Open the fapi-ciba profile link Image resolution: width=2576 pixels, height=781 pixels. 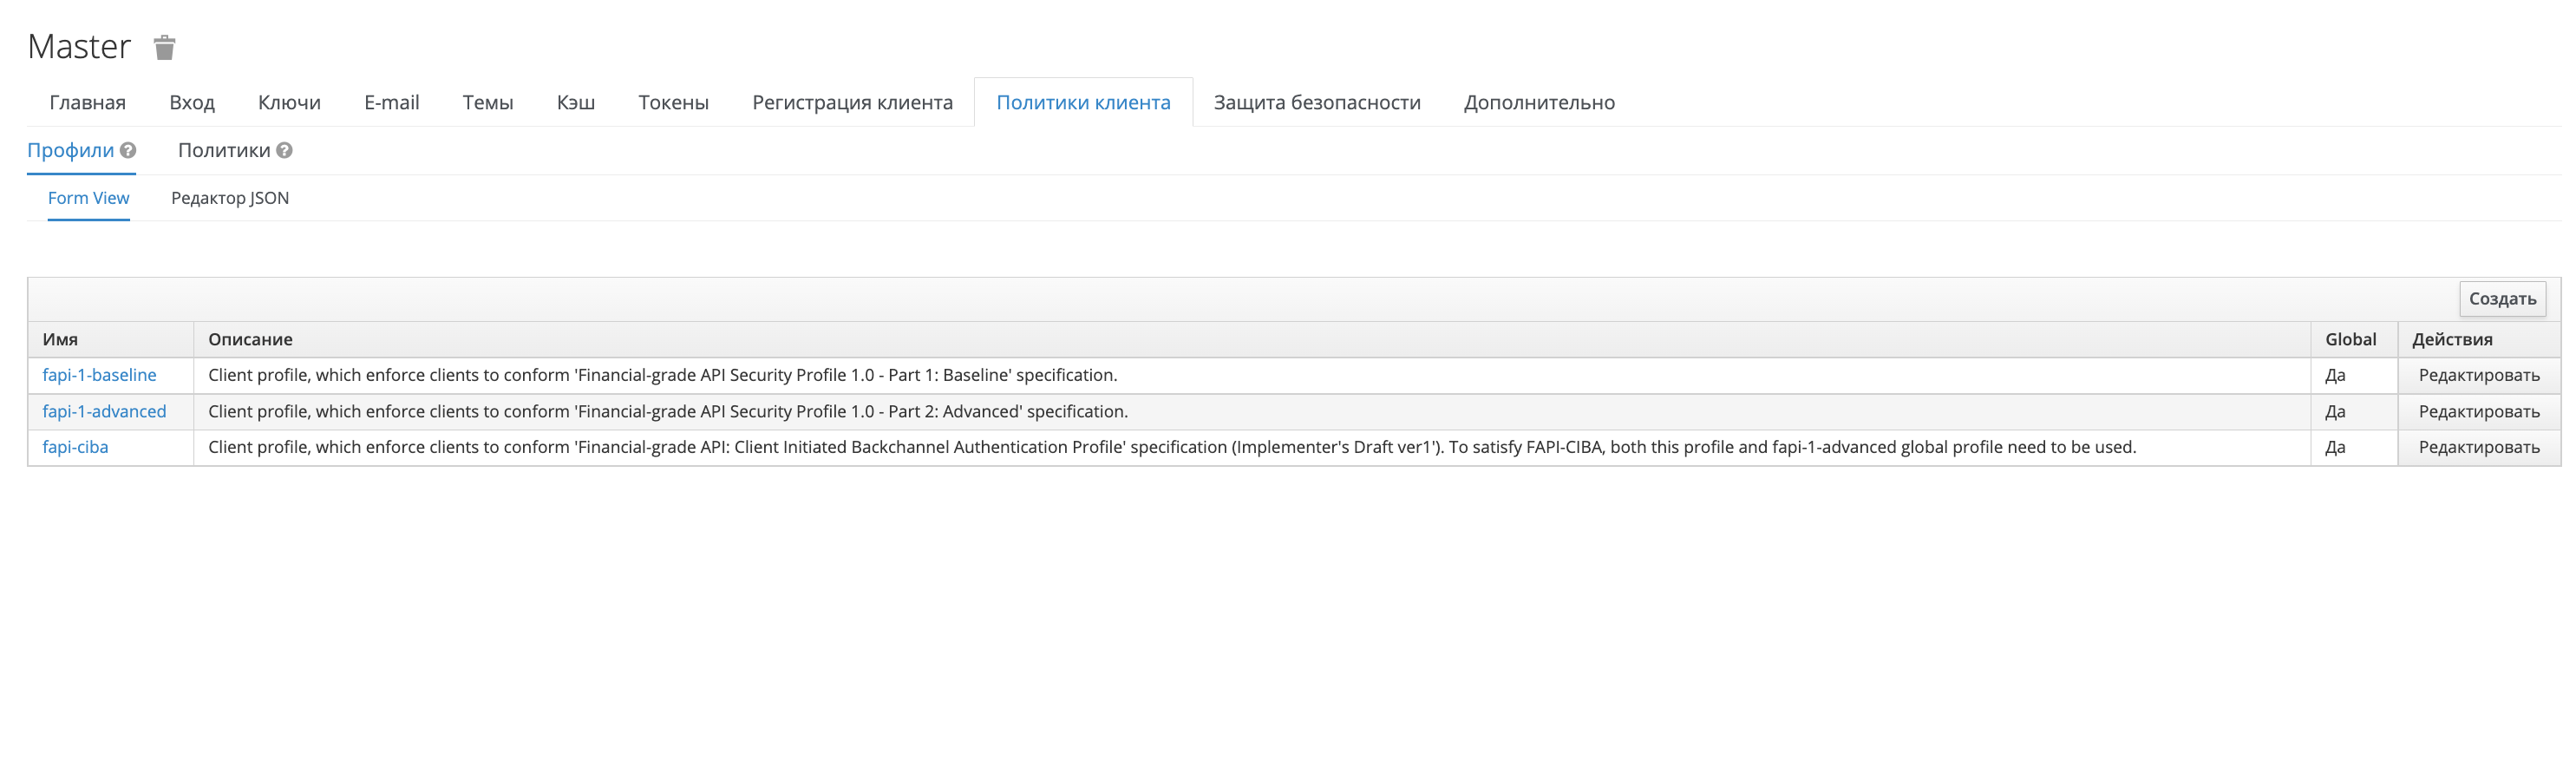pyautogui.click(x=75, y=447)
